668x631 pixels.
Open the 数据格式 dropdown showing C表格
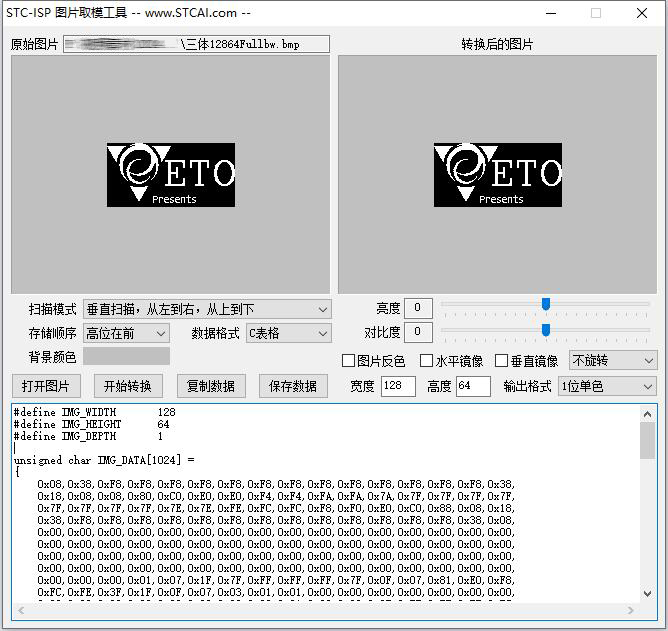tap(289, 333)
